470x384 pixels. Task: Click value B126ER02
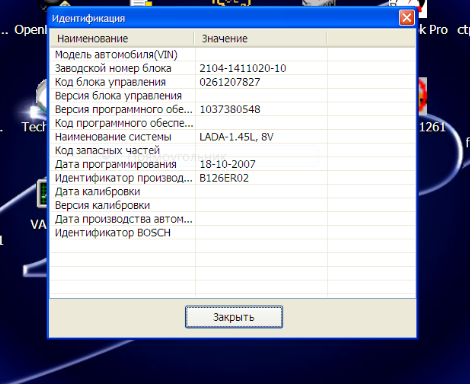[224, 178]
